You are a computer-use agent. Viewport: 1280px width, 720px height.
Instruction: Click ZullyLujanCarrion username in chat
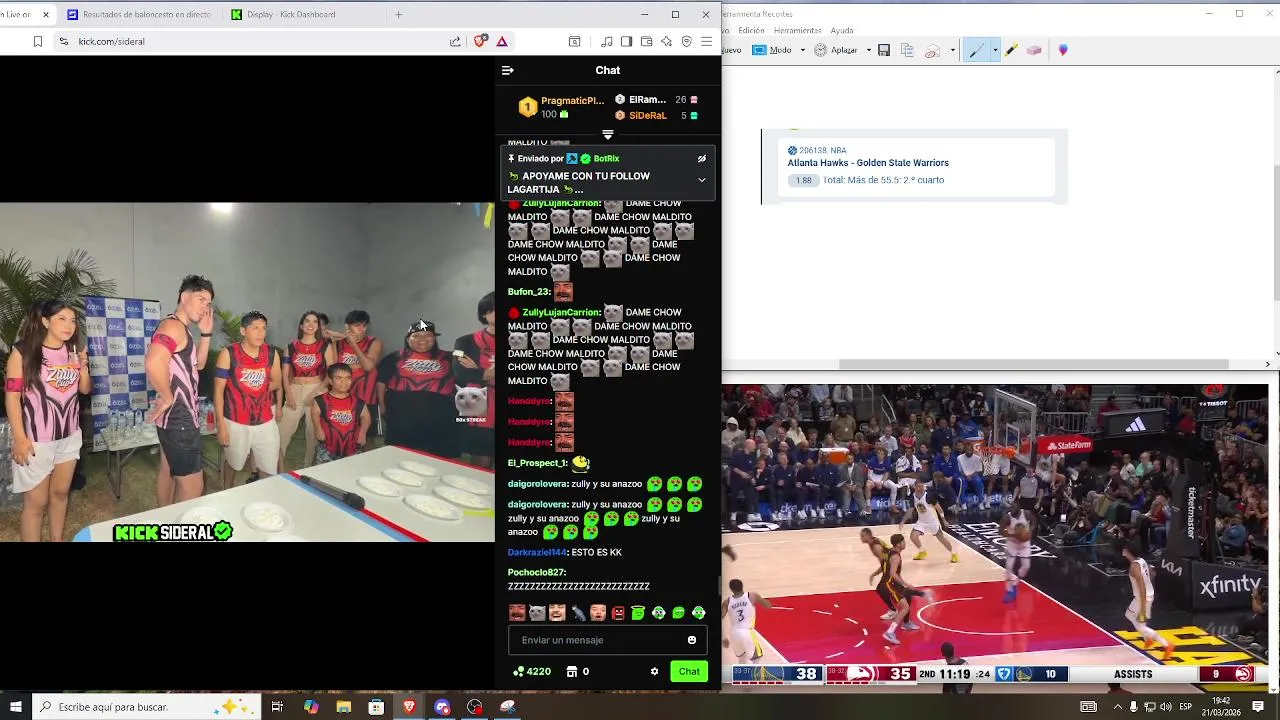point(560,312)
